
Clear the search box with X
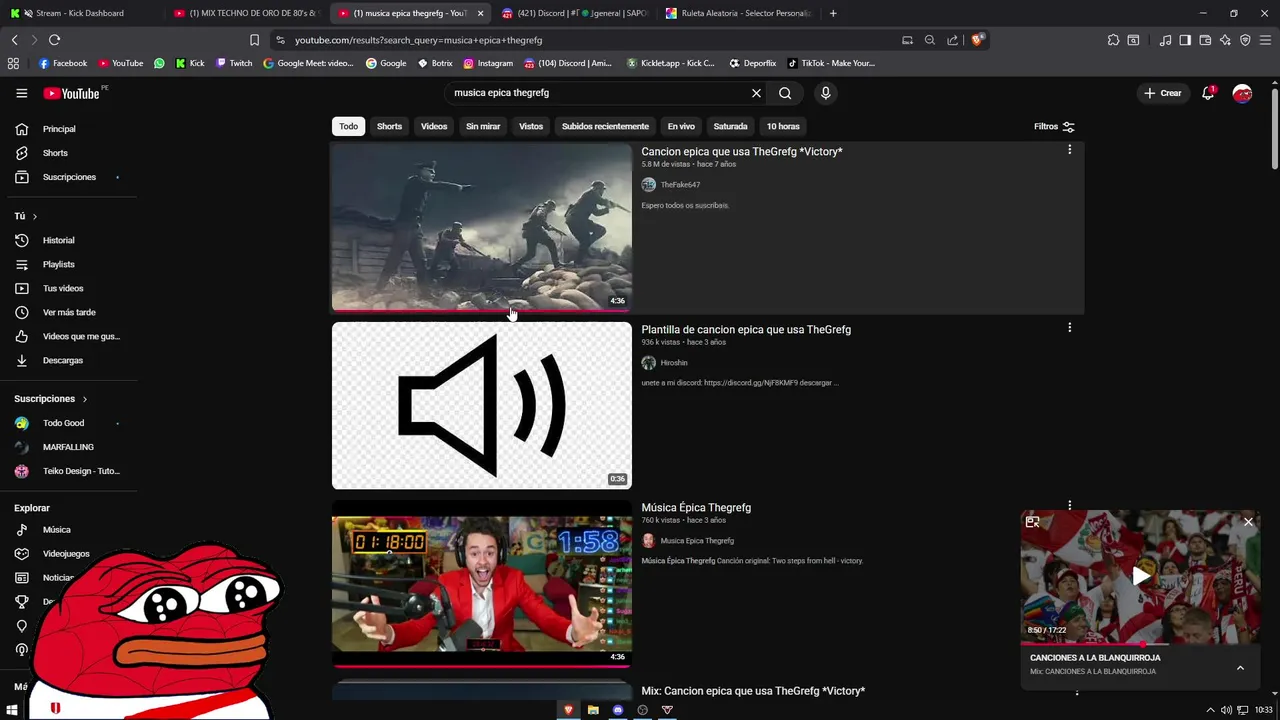756,93
